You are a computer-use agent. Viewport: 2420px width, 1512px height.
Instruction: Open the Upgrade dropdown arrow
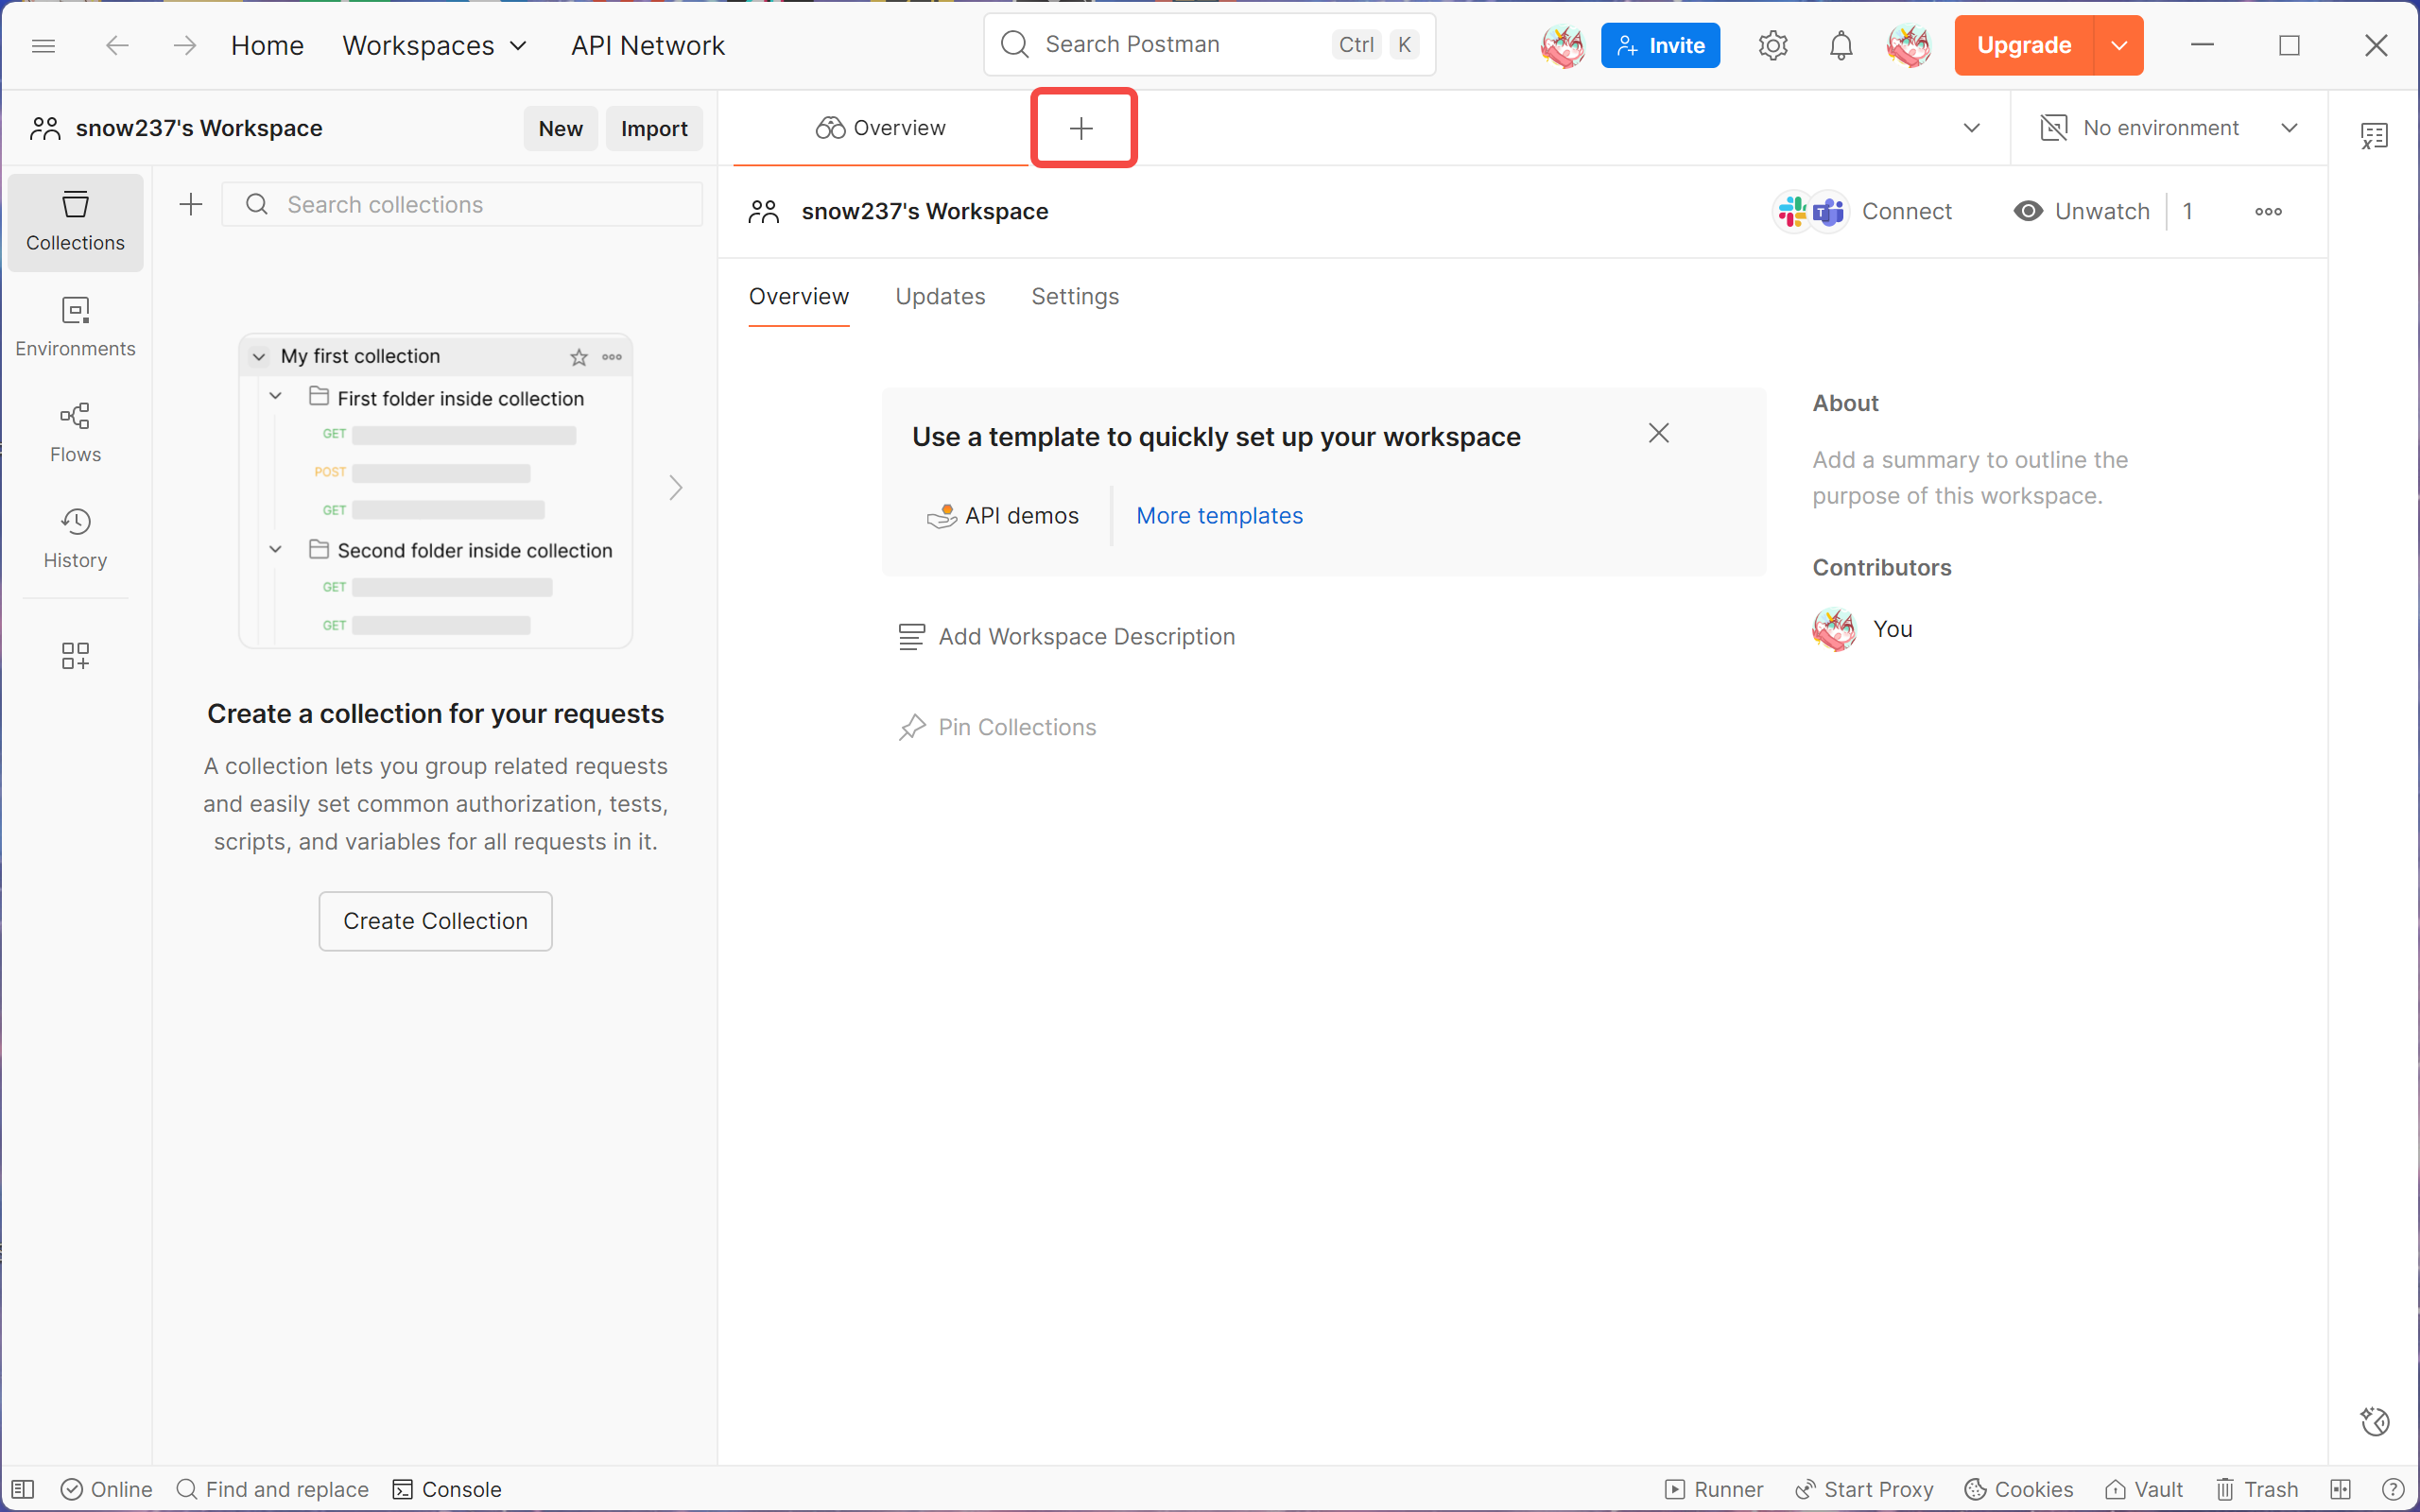click(x=2118, y=45)
